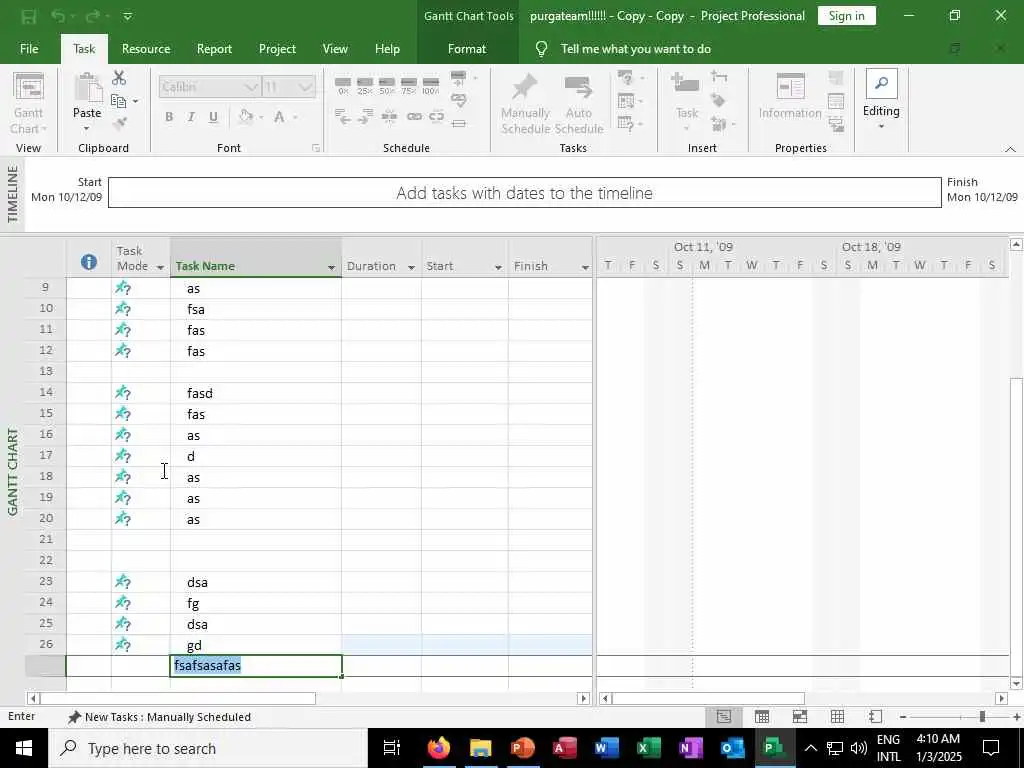Click the Cut scissors icon
Viewport: 1024px width, 768px height.
(x=119, y=78)
